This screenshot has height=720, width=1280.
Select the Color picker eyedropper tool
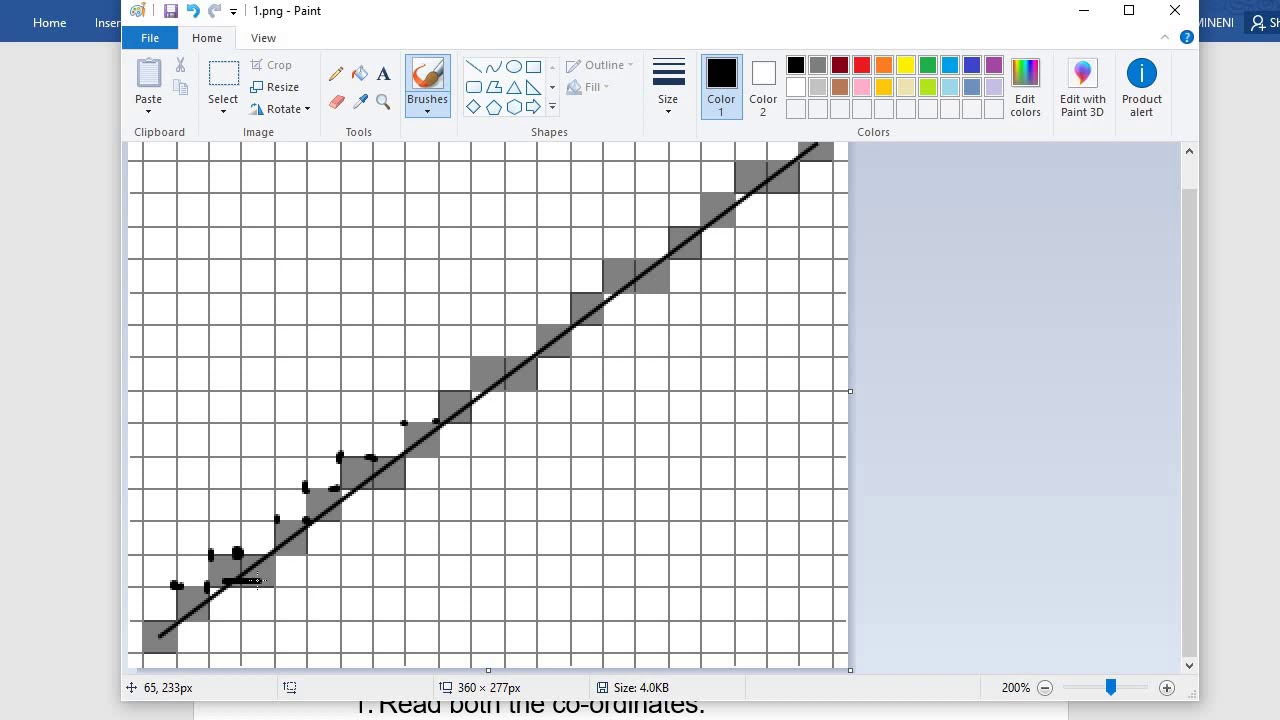pyautogui.click(x=360, y=102)
